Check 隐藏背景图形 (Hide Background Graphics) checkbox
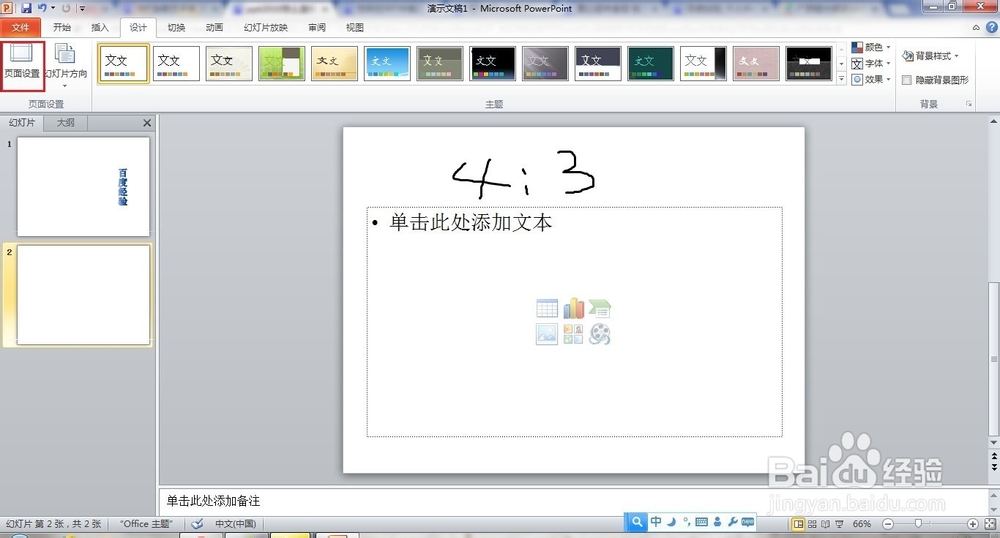Image resolution: width=1000 pixels, height=538 pixels. click(x=906, y=80)
